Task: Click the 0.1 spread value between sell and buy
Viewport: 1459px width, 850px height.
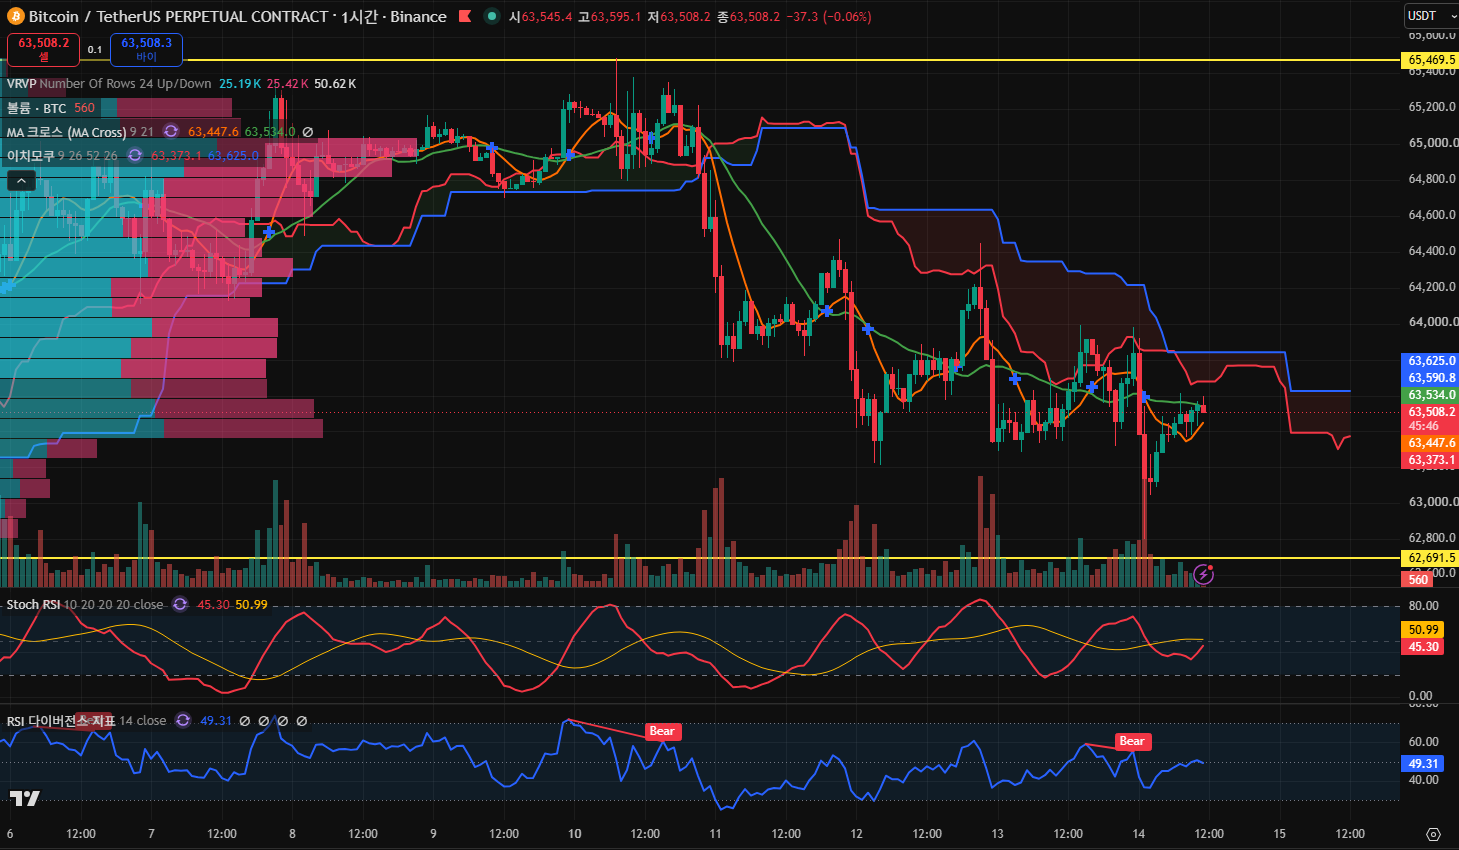Action: [x=95, y=49]
